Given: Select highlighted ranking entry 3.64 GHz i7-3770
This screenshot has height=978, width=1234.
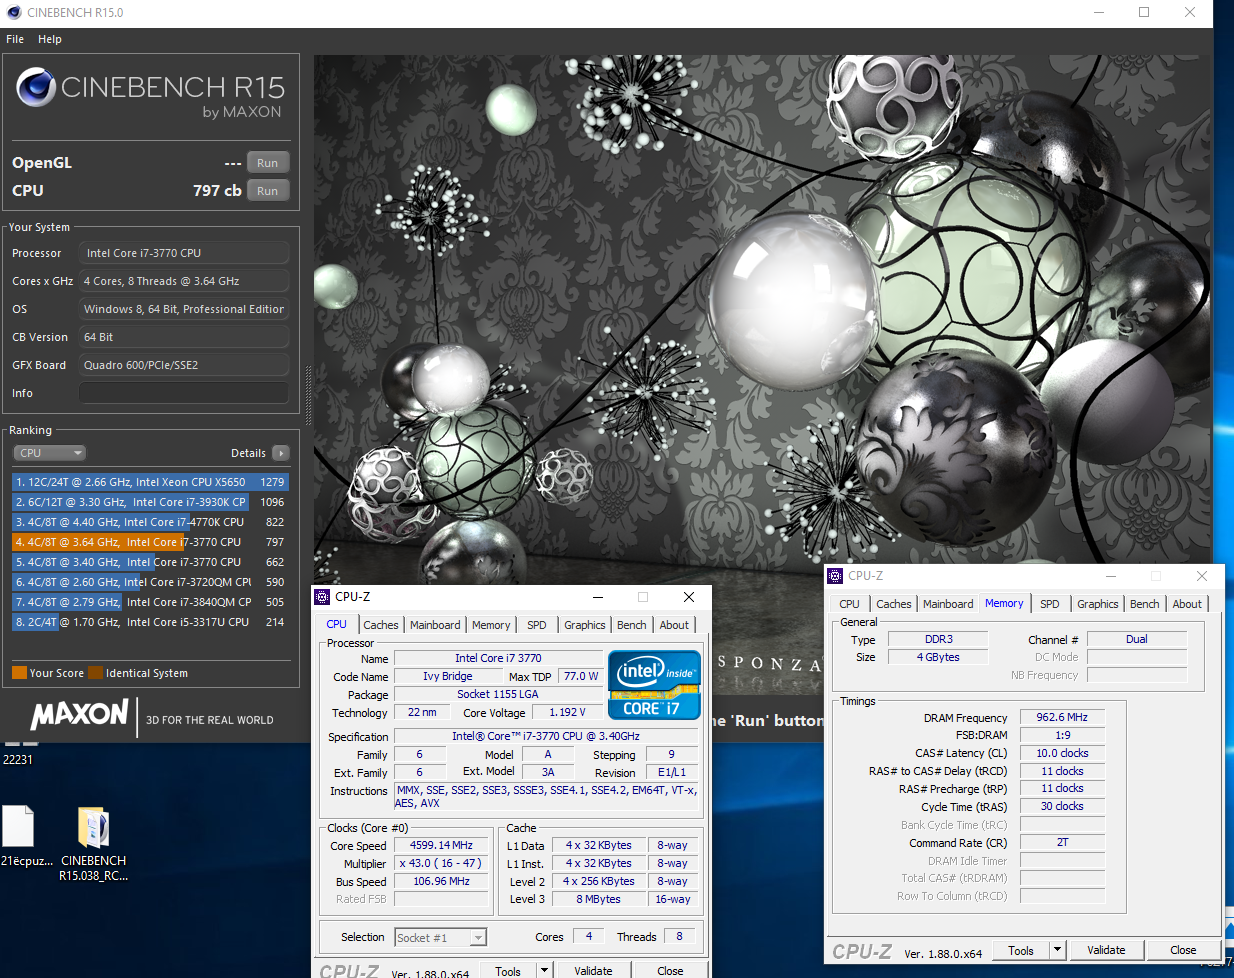Looking at the screenshot, I should click(x=150, y=542).
